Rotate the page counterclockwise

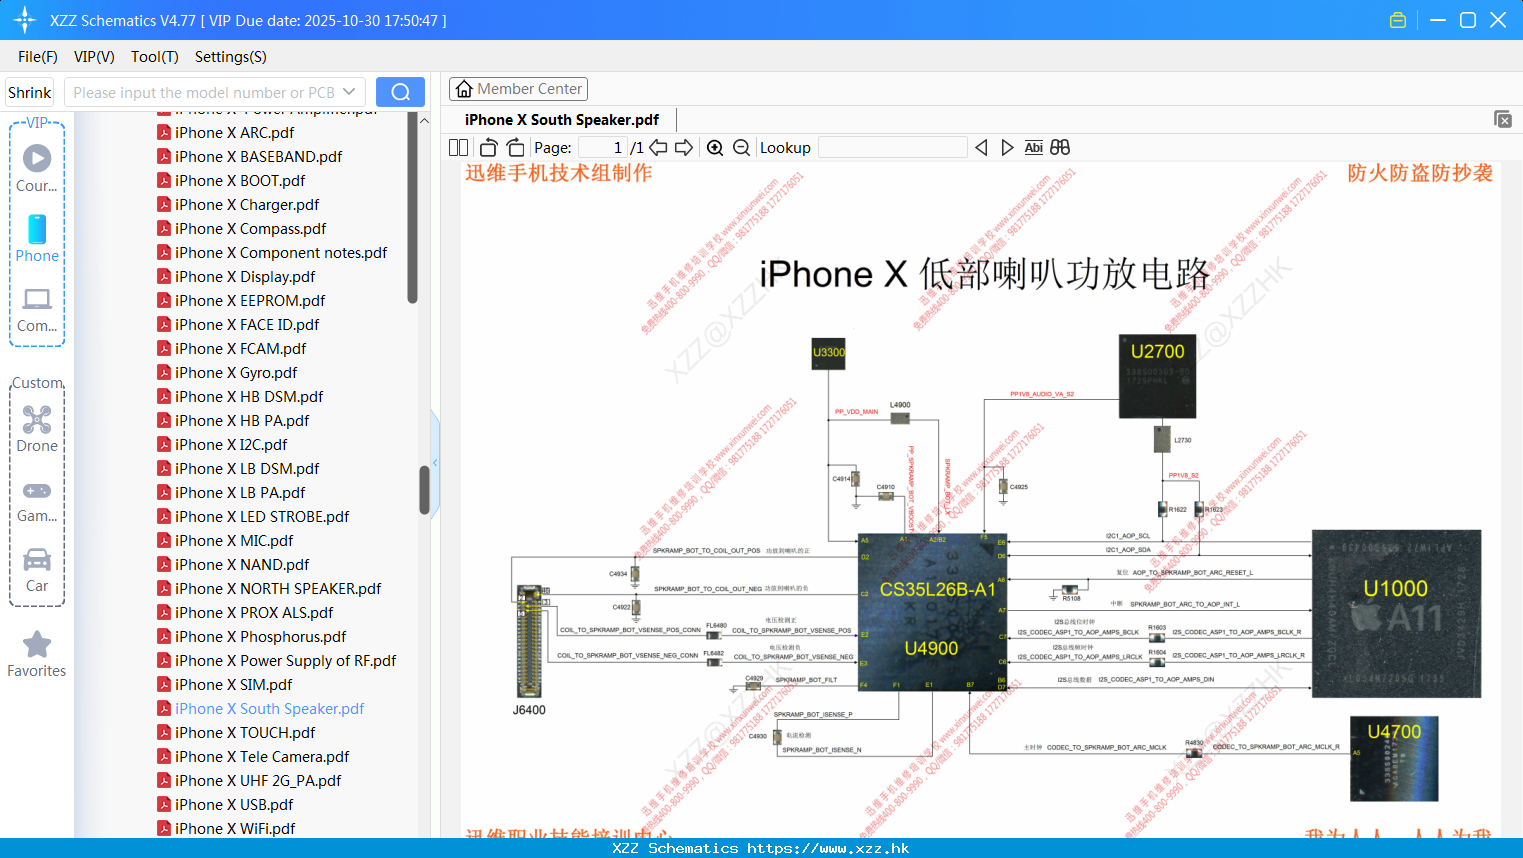(x=488, y=147)
